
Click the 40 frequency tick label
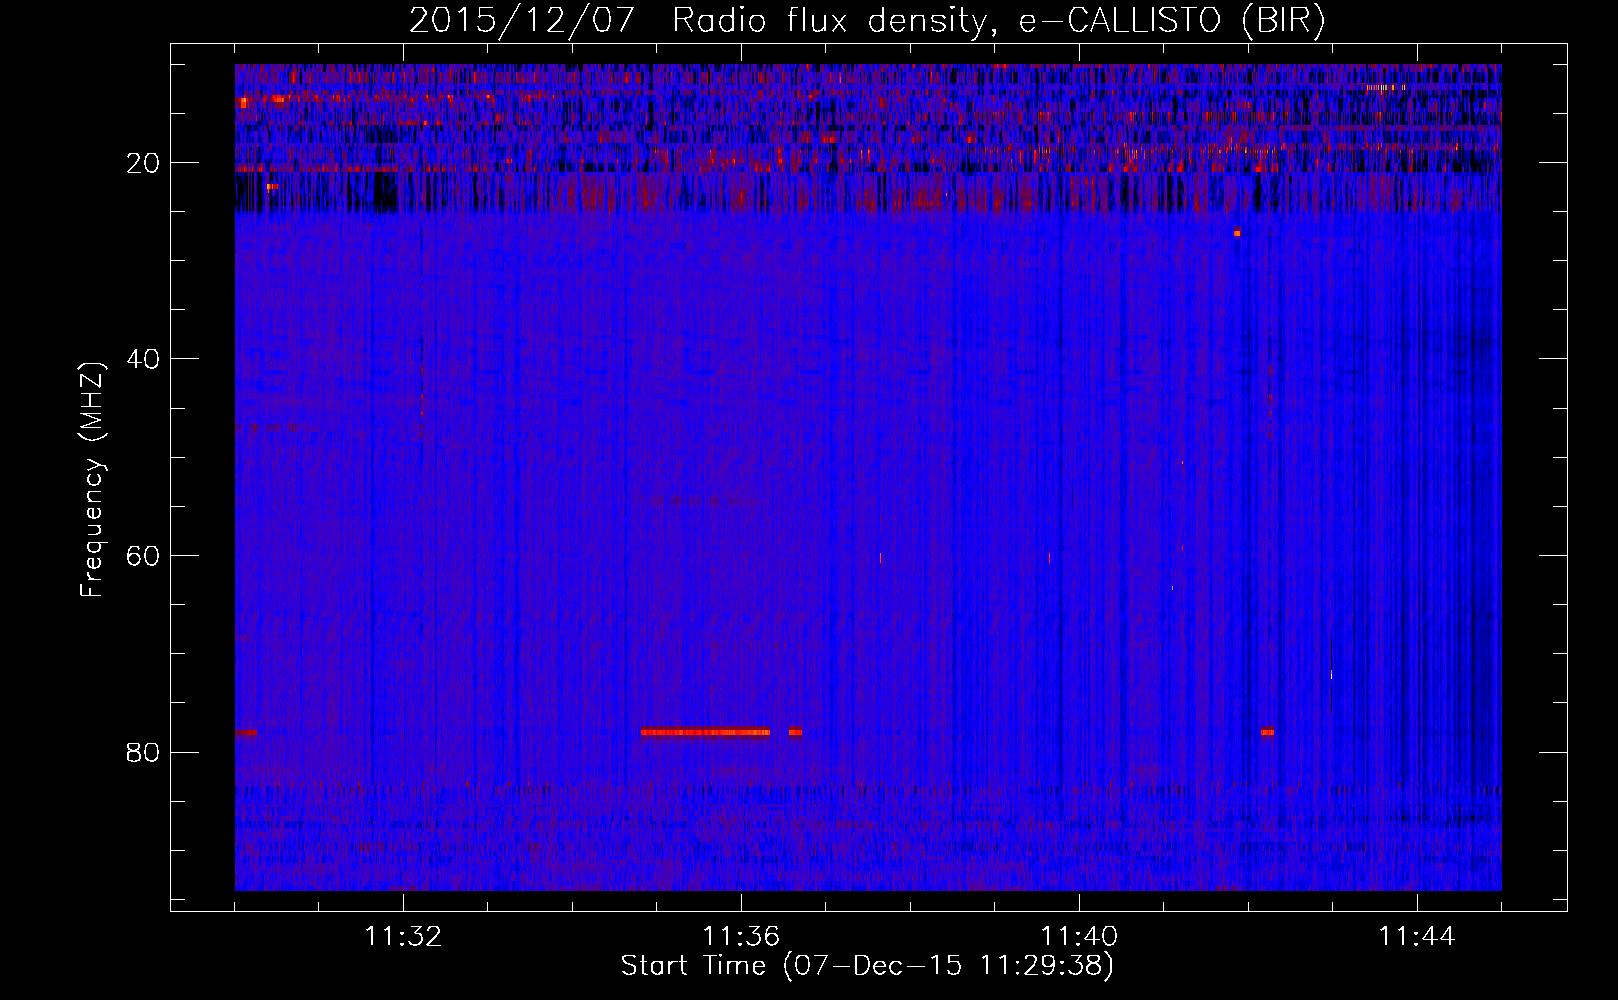coord(144,359)
